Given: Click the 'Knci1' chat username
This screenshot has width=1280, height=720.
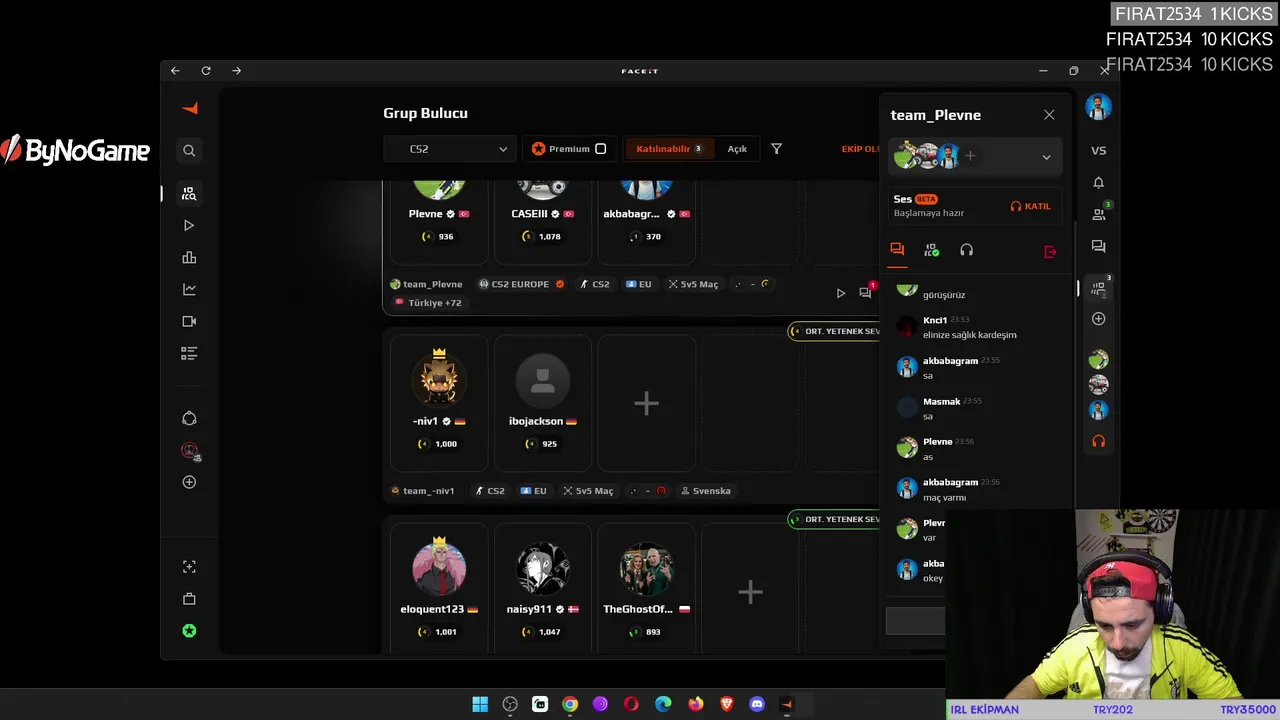Looking at the screenshot, I should [935, 320].
